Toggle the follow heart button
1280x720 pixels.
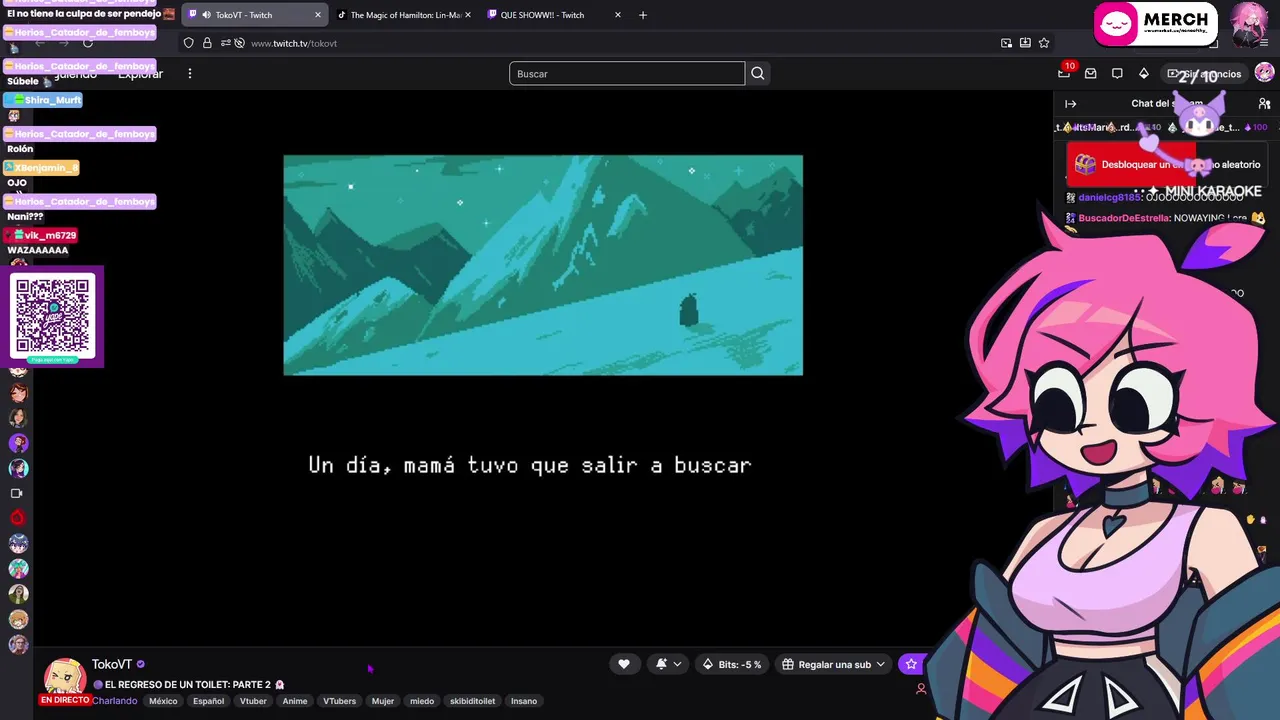coord(624,664)
